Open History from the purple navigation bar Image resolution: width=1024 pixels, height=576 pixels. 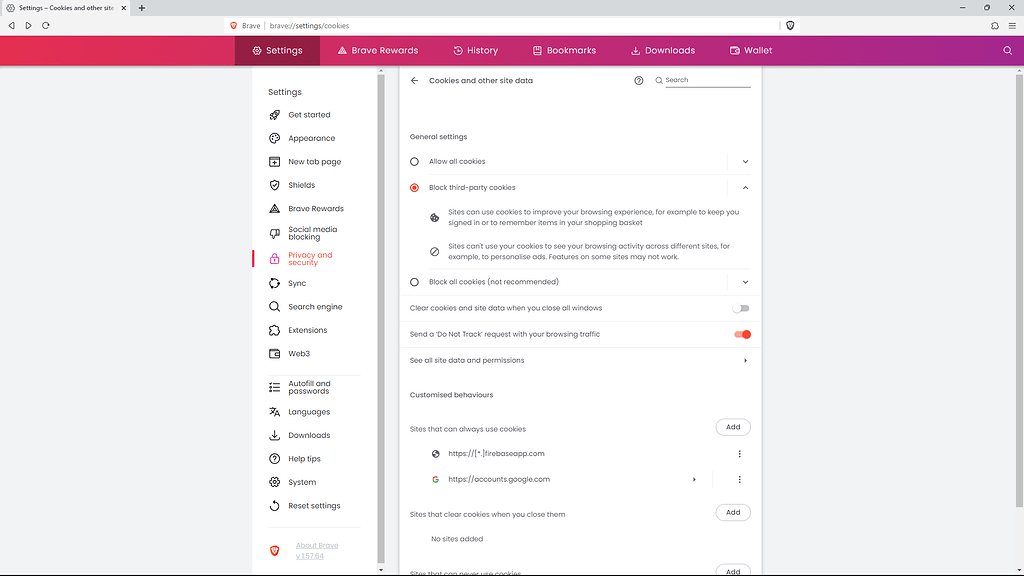pos(476,49)
